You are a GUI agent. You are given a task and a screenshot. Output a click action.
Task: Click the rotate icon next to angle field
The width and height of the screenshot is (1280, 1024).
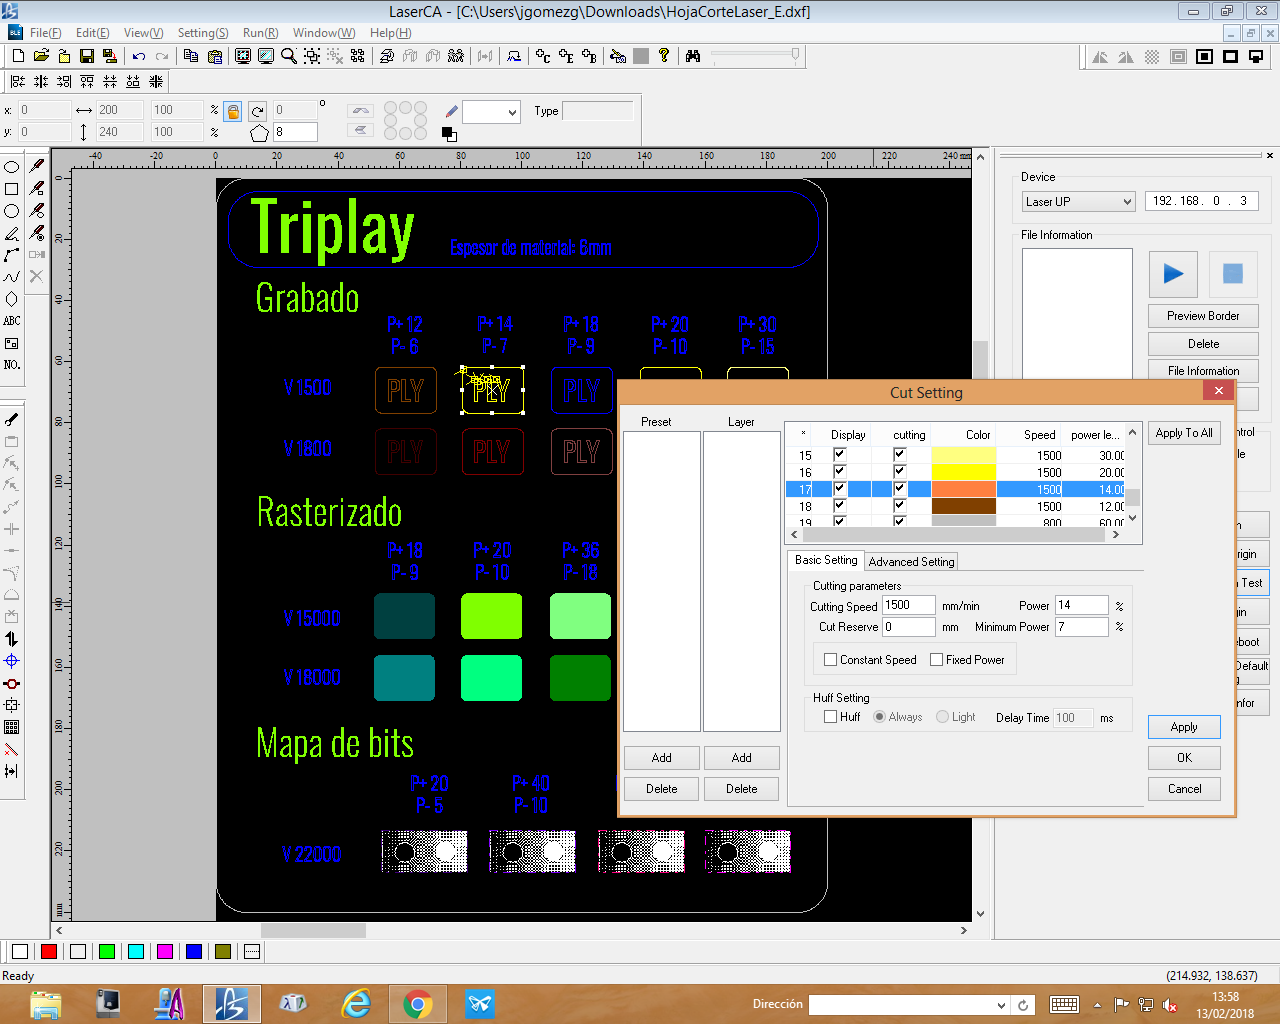click(x=258, y=111)
